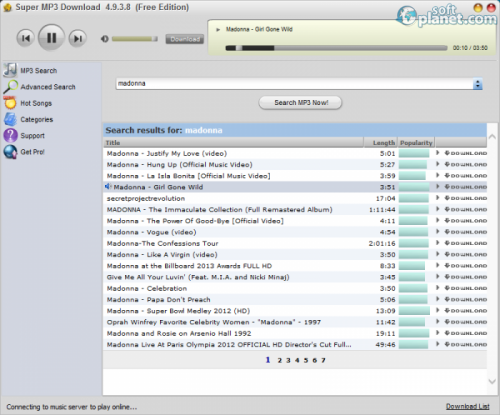Open MP3 Search section
The width and height of the screenshot is (500, 415).
click(39, 71)
